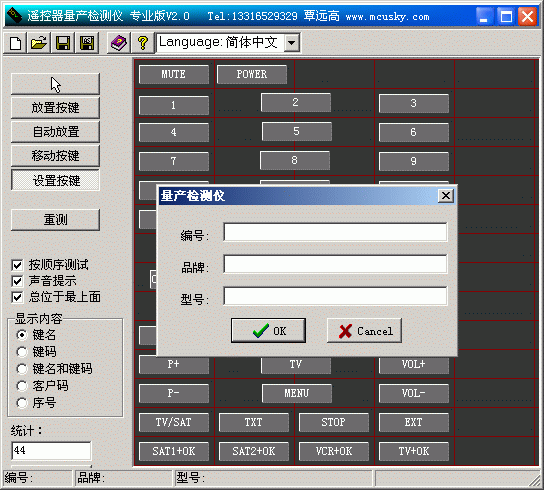Select the arrow pointer tool button
The width and height of the screenshot is (544, 490).
56,84
